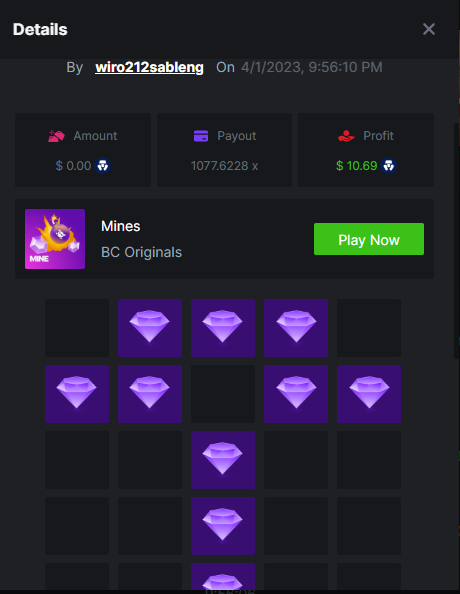Select the third-row middle diamond tile
The height and width of the screenshot is (594, 460).
click(223, 460)
